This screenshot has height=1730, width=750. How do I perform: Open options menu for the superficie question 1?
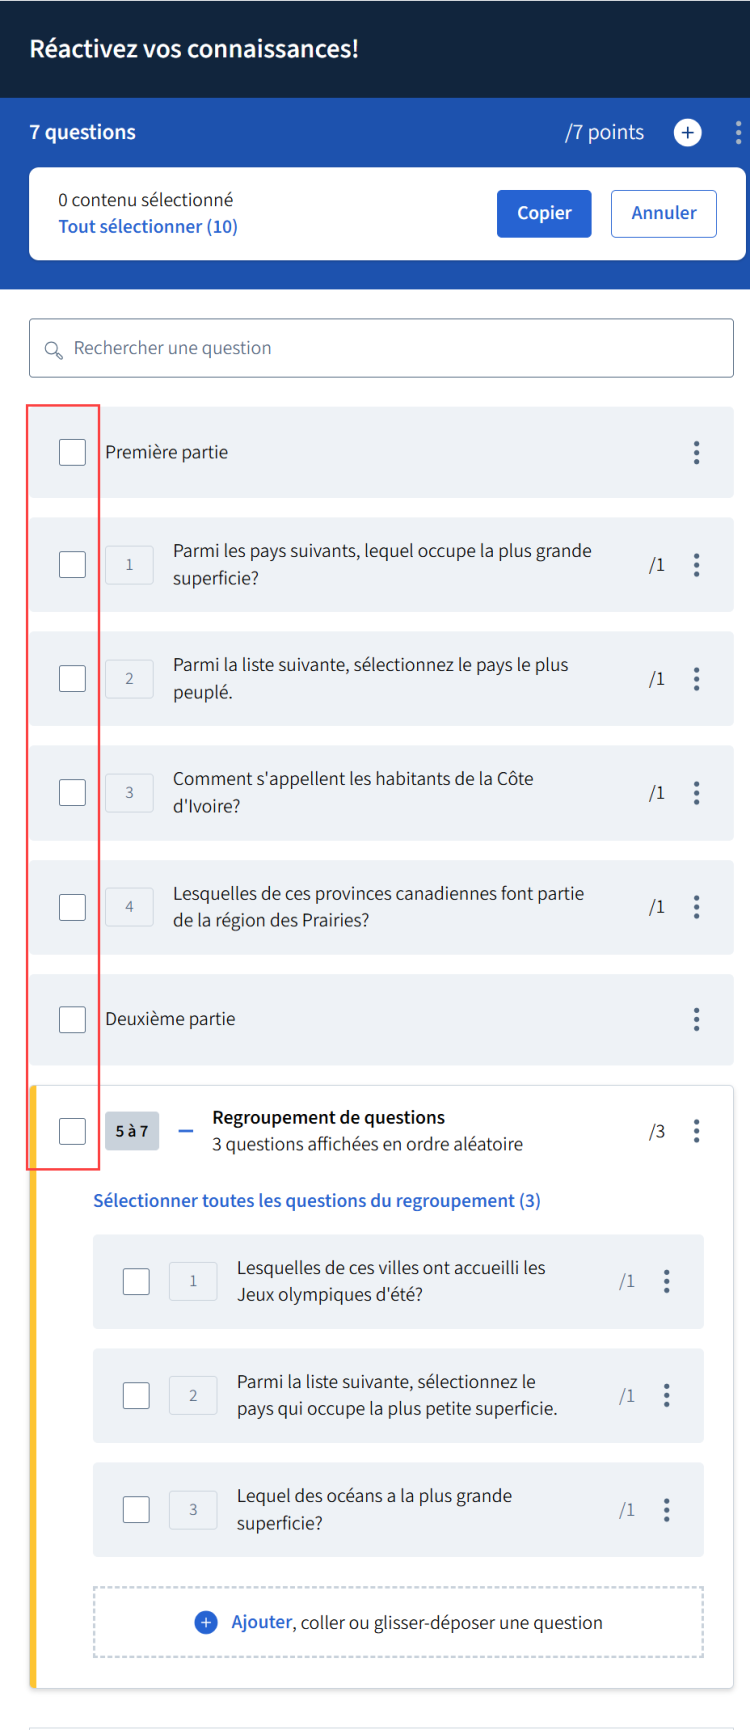[697, 565]
